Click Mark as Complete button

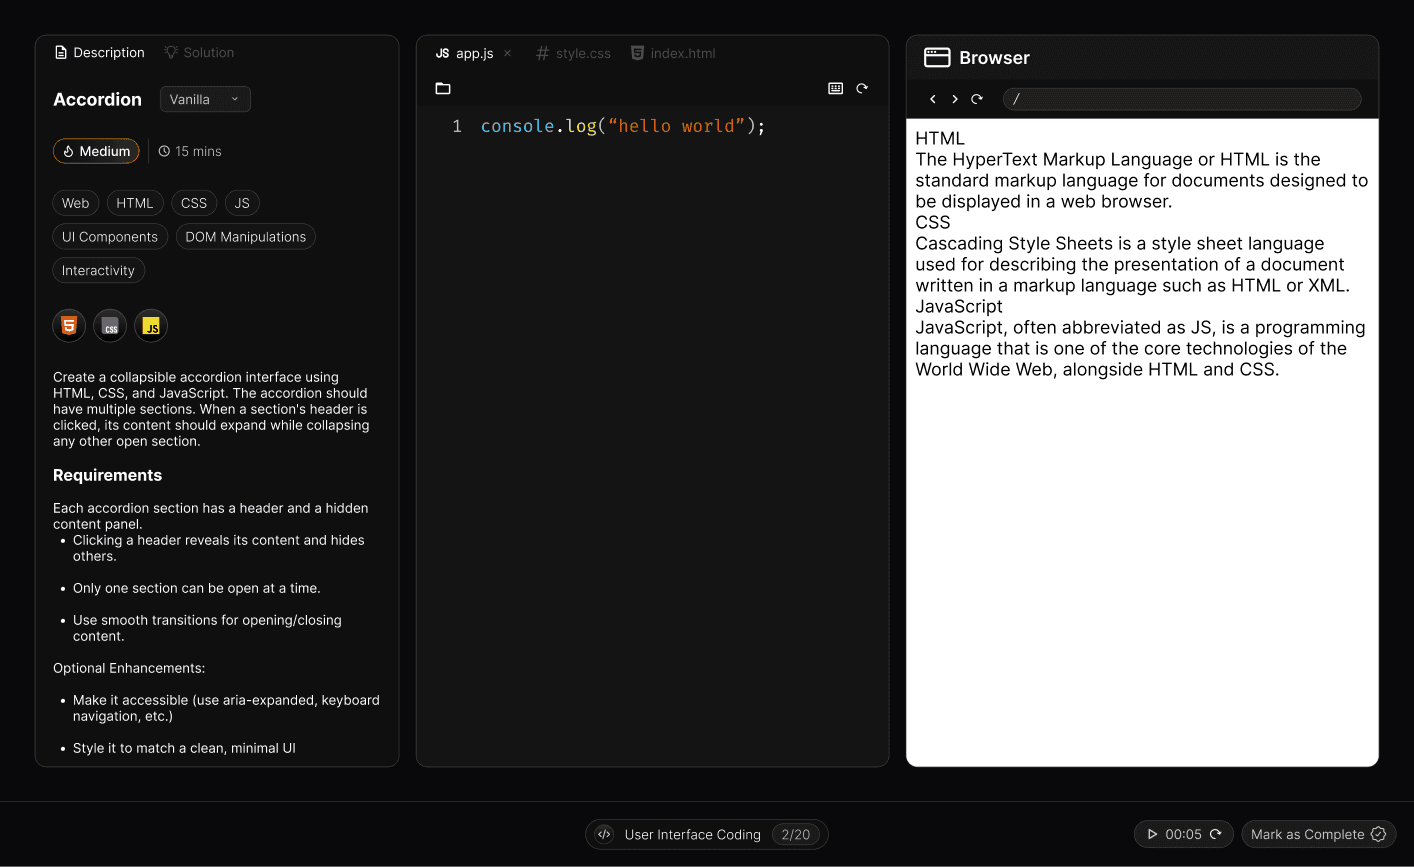click(x=1318, y=834)
